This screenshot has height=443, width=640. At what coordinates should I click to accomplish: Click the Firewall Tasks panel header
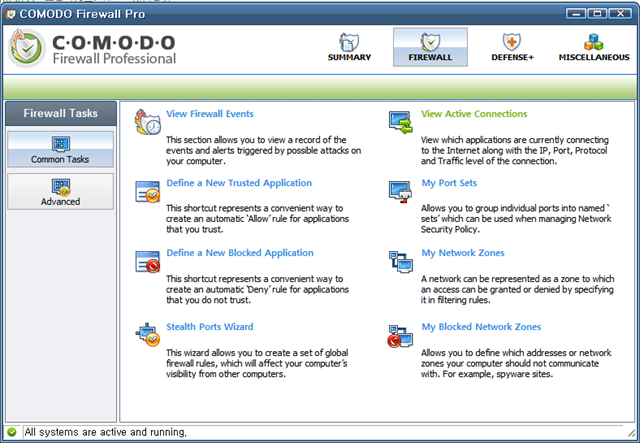[60, 113]
